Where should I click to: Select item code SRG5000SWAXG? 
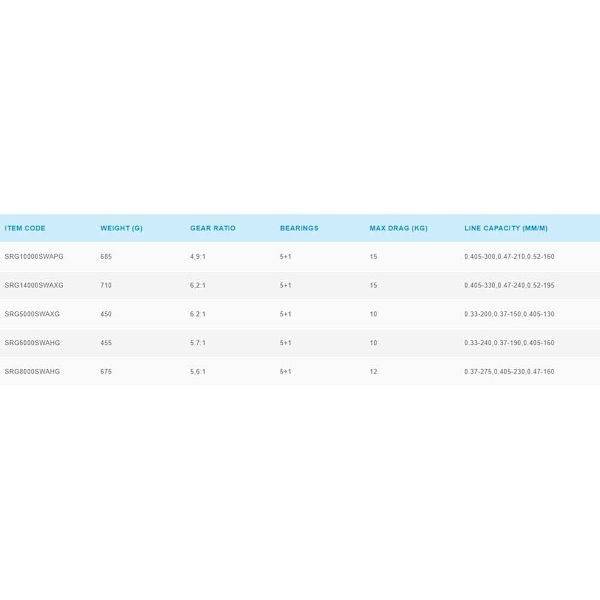pos(32,314)
